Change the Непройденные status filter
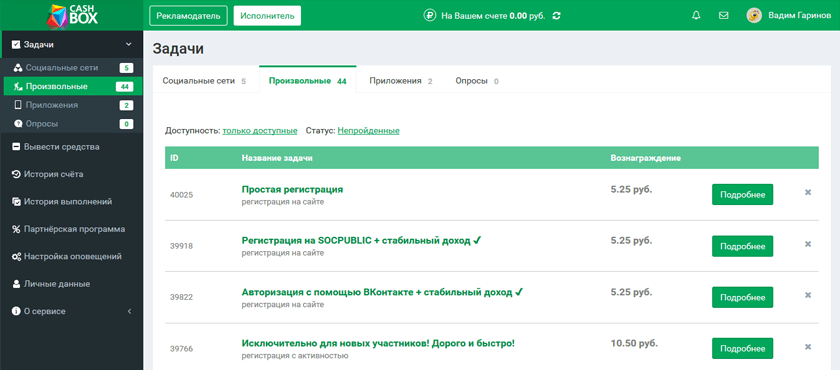 (x=369, y=131)
